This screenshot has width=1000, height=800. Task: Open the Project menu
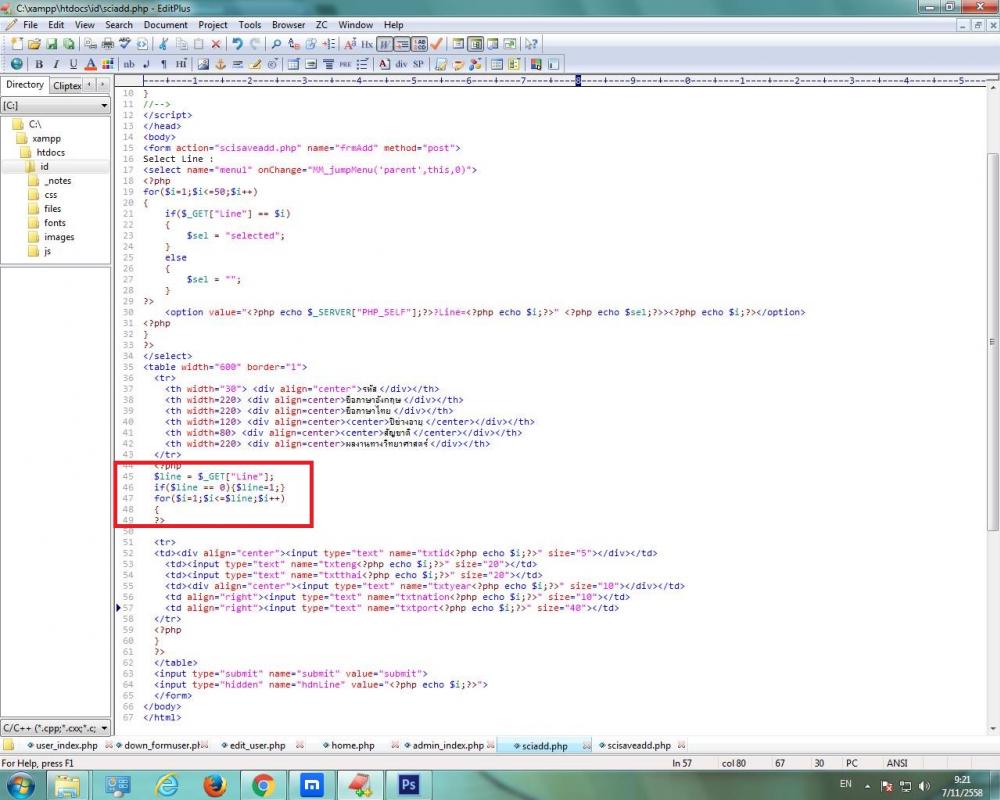pos(212,25)
